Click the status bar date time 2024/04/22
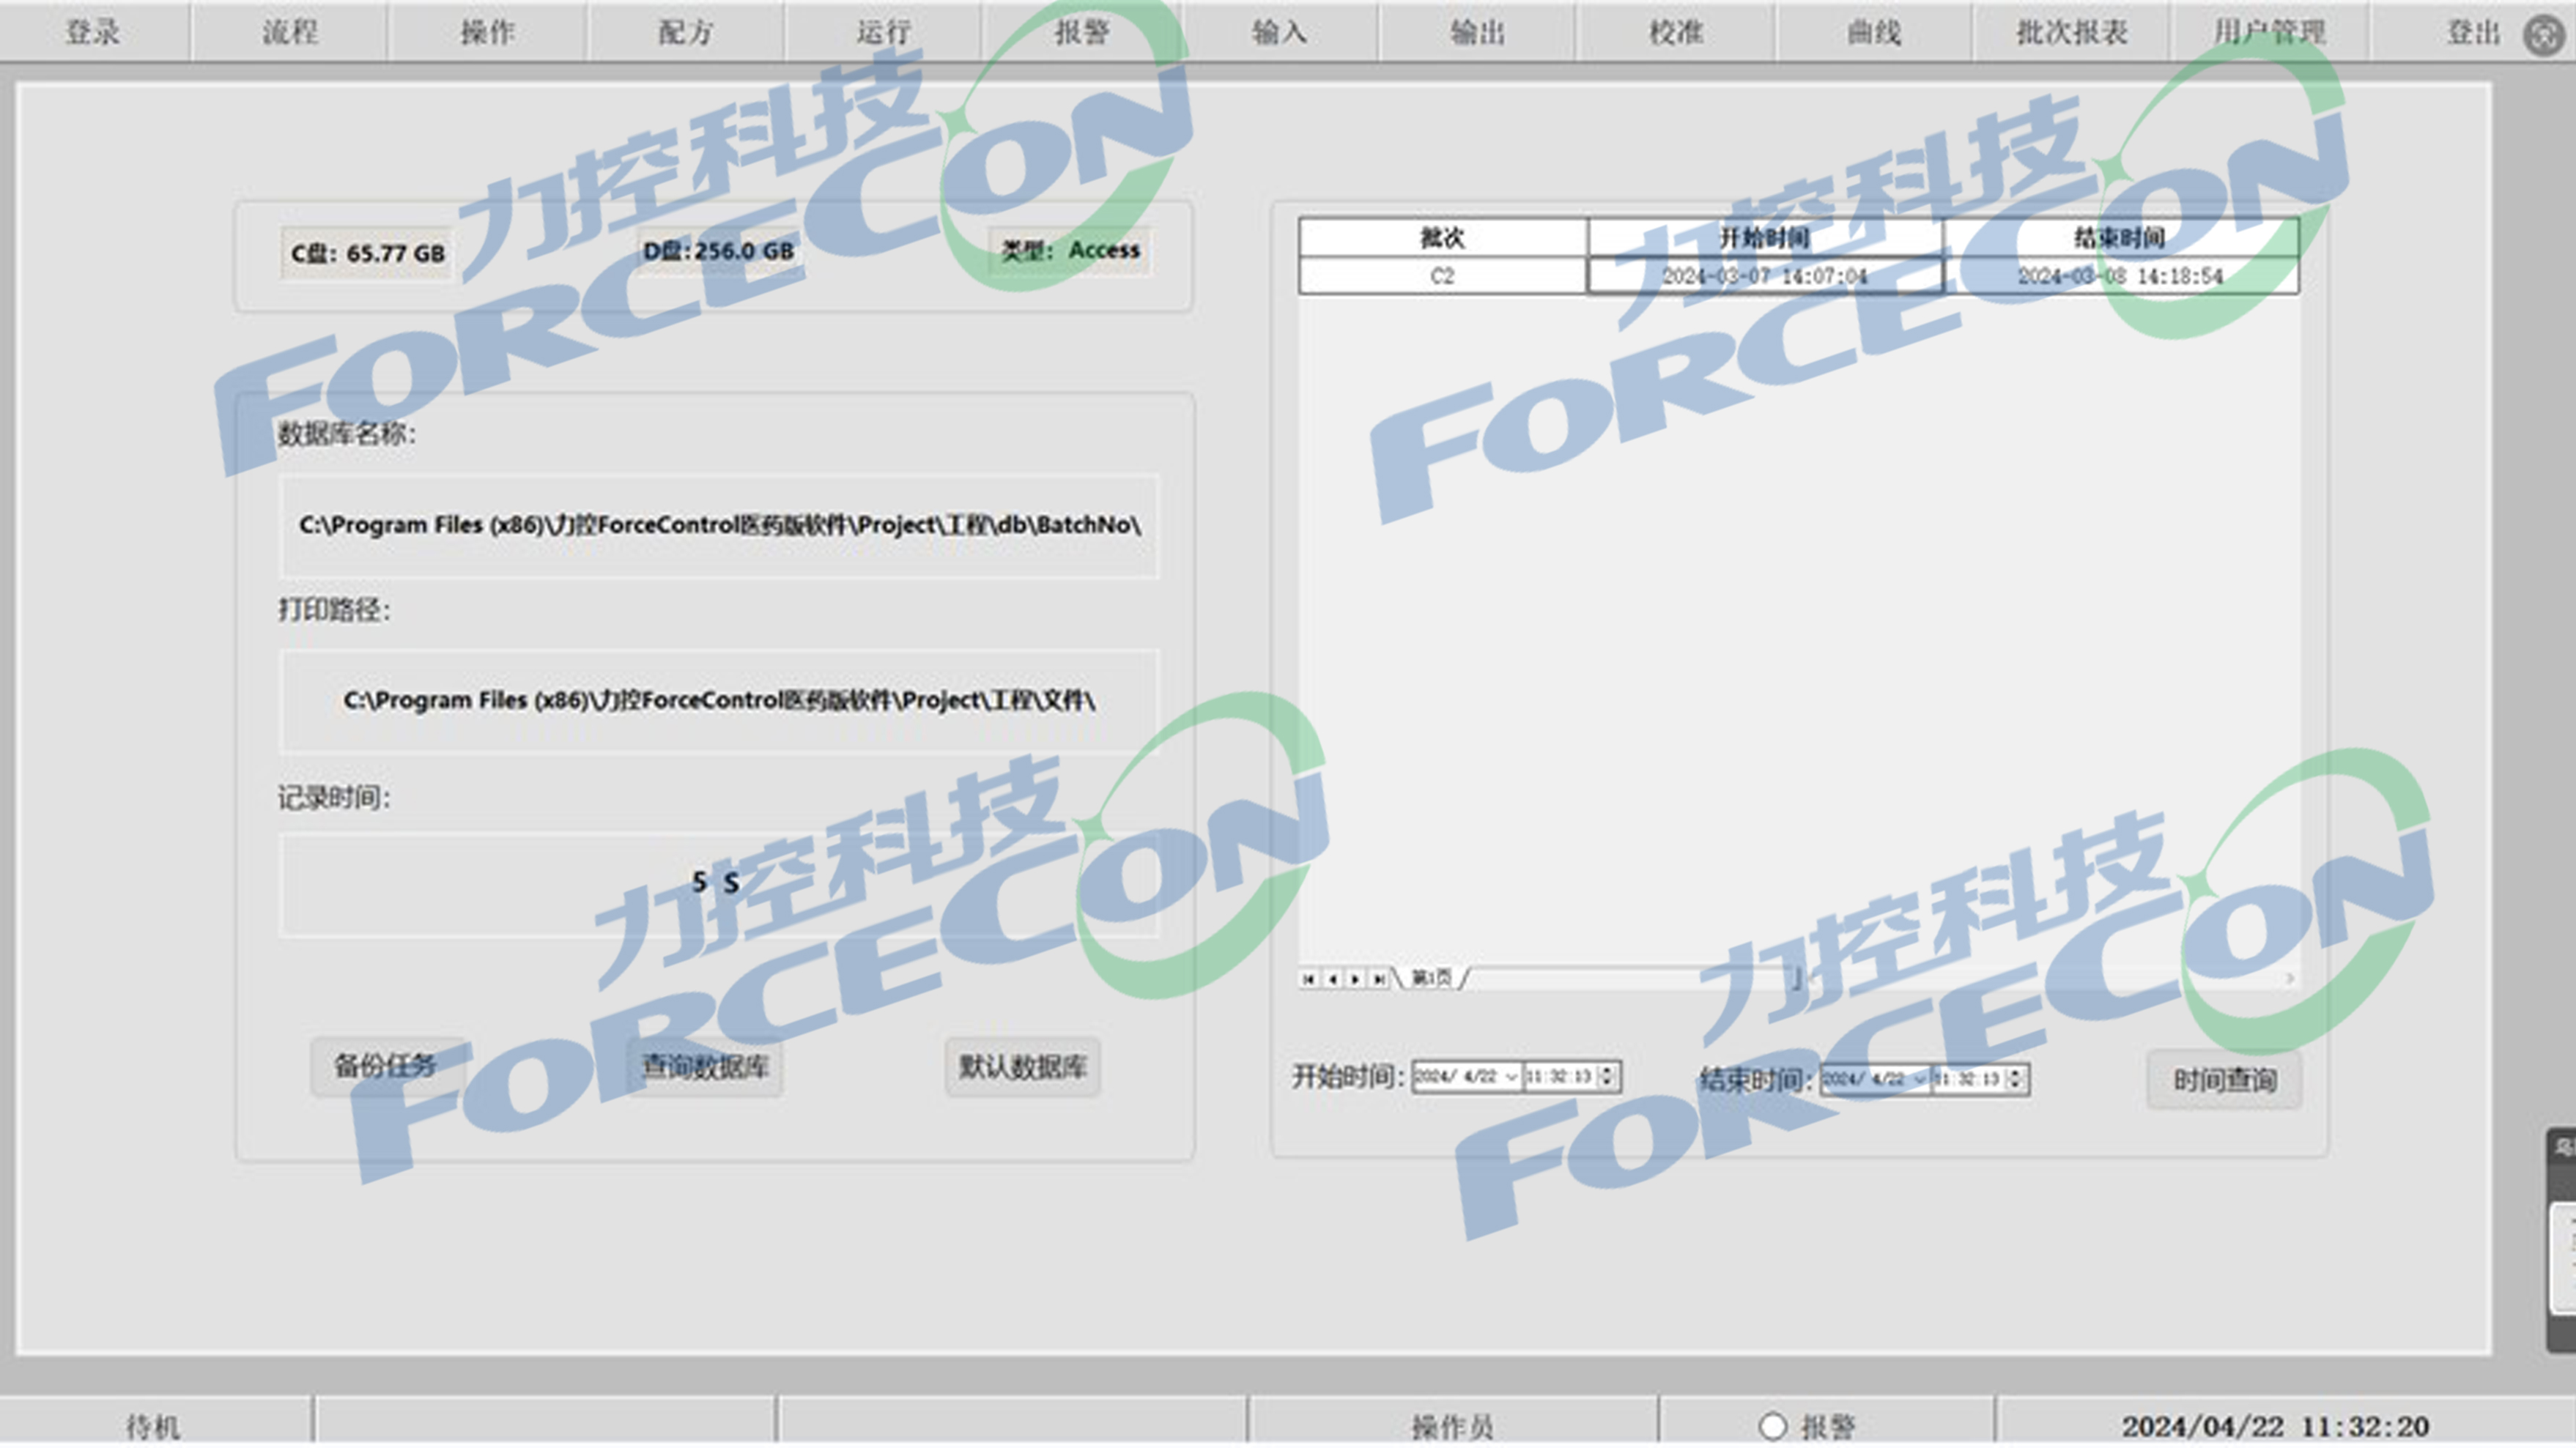 tap(2275, 1426)
